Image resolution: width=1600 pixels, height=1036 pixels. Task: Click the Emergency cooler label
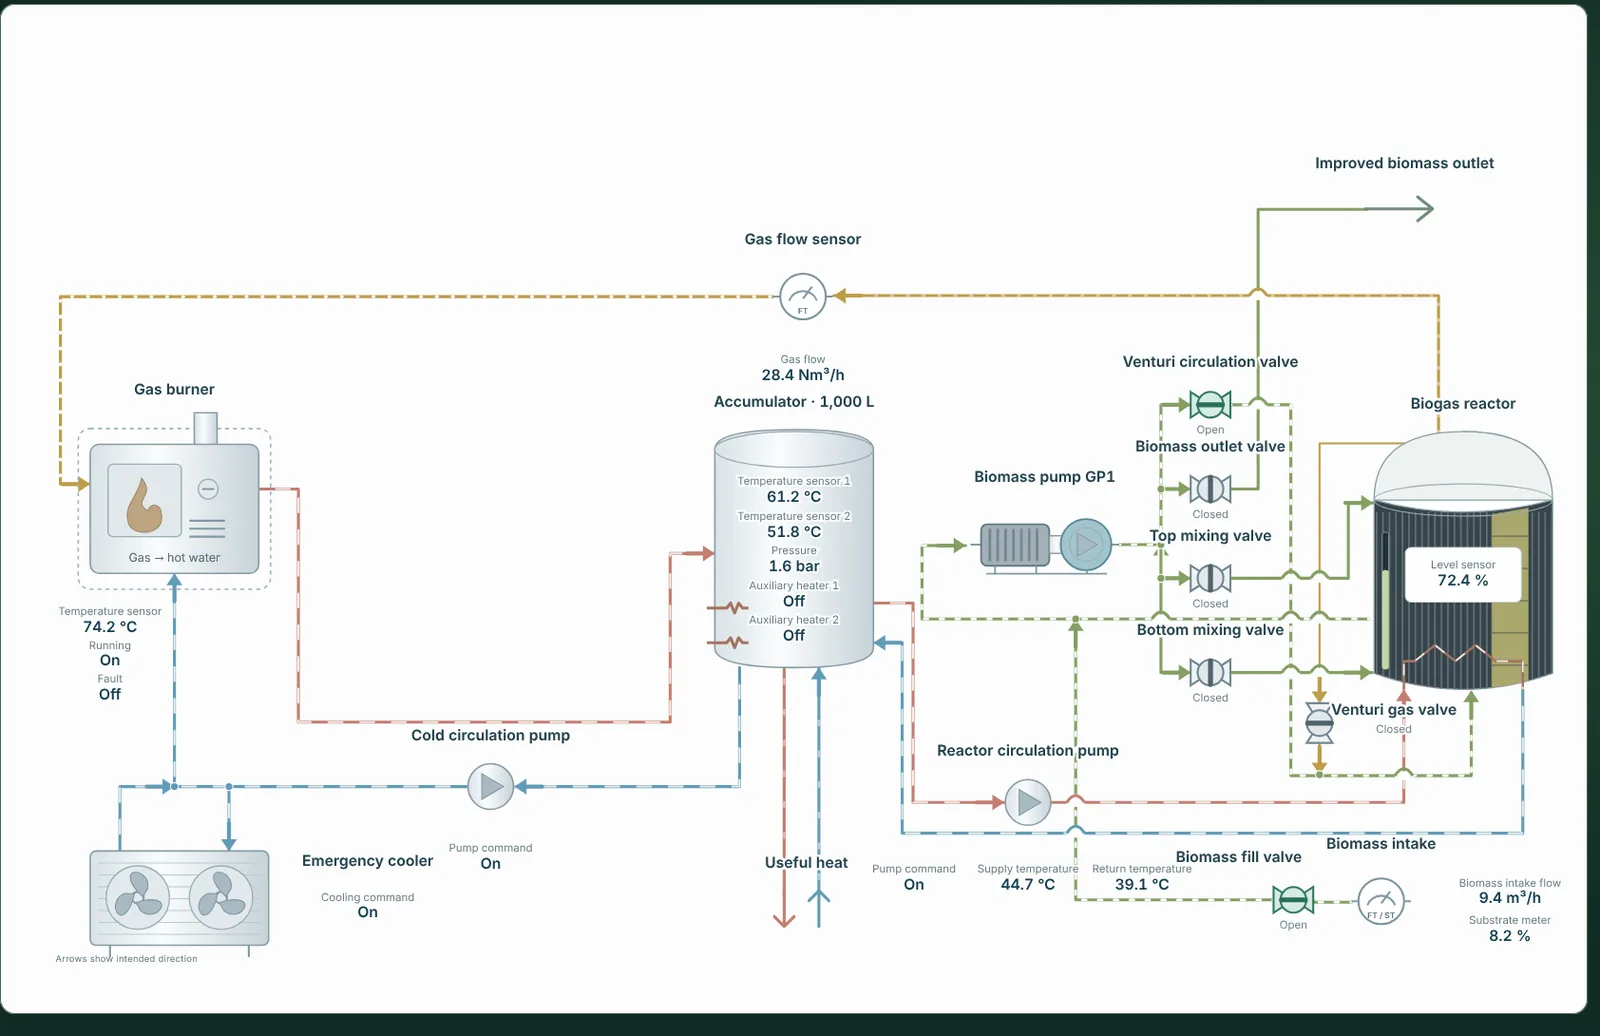click(368, 861)
